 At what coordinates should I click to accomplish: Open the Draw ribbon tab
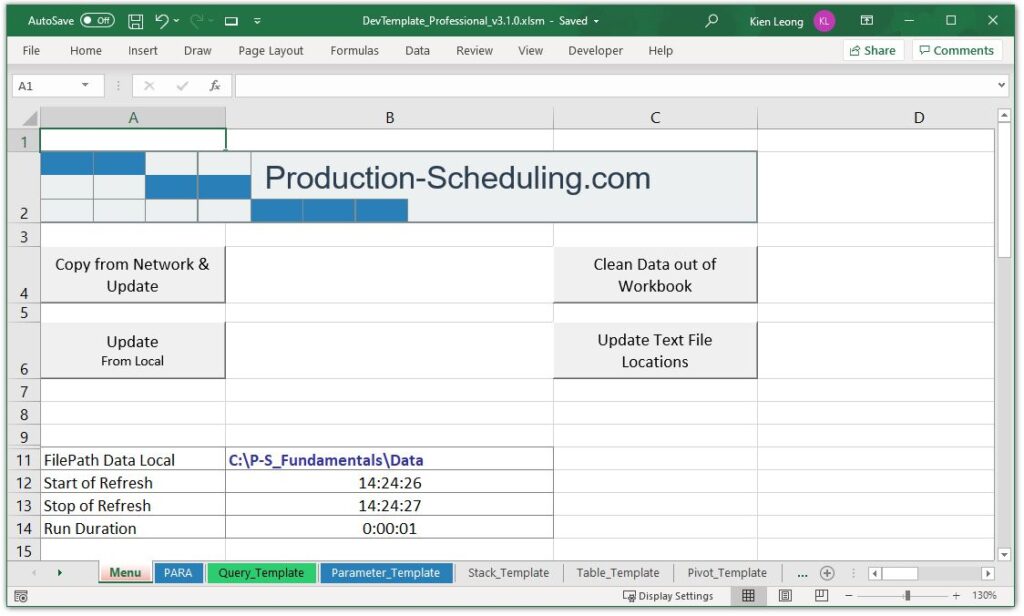(x=197, y=50)
